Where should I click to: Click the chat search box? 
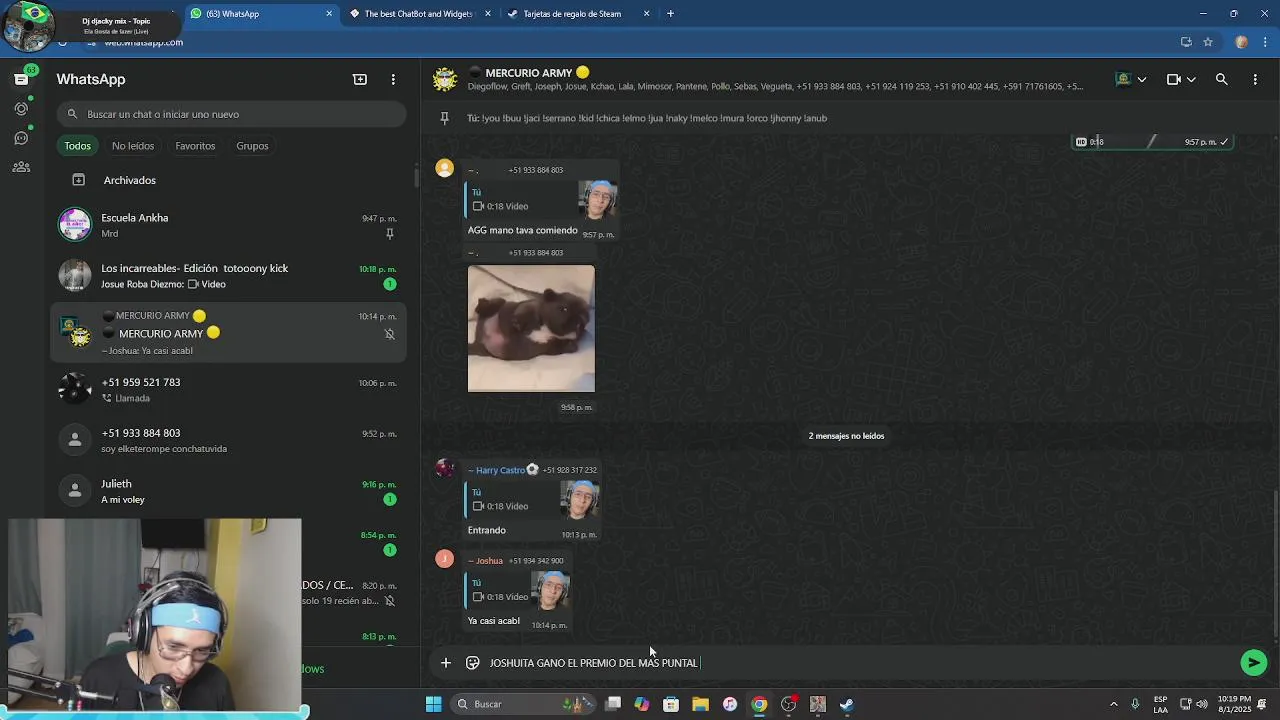point(231,114)
